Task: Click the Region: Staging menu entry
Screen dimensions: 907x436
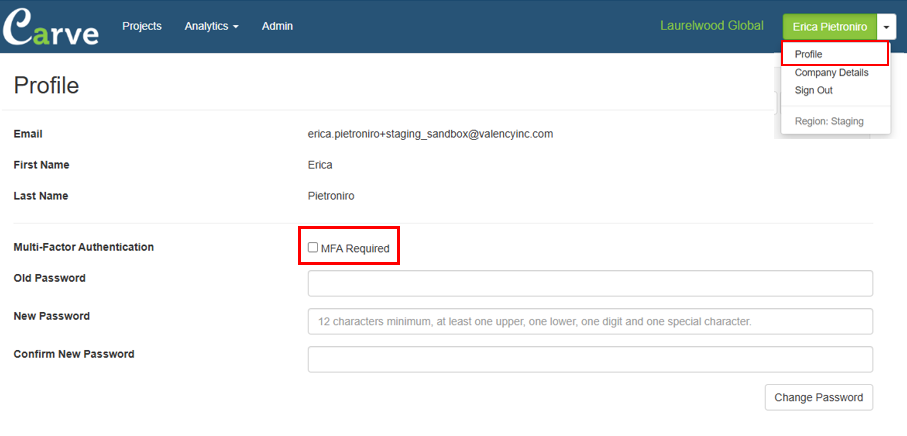Action: point(829,121)
